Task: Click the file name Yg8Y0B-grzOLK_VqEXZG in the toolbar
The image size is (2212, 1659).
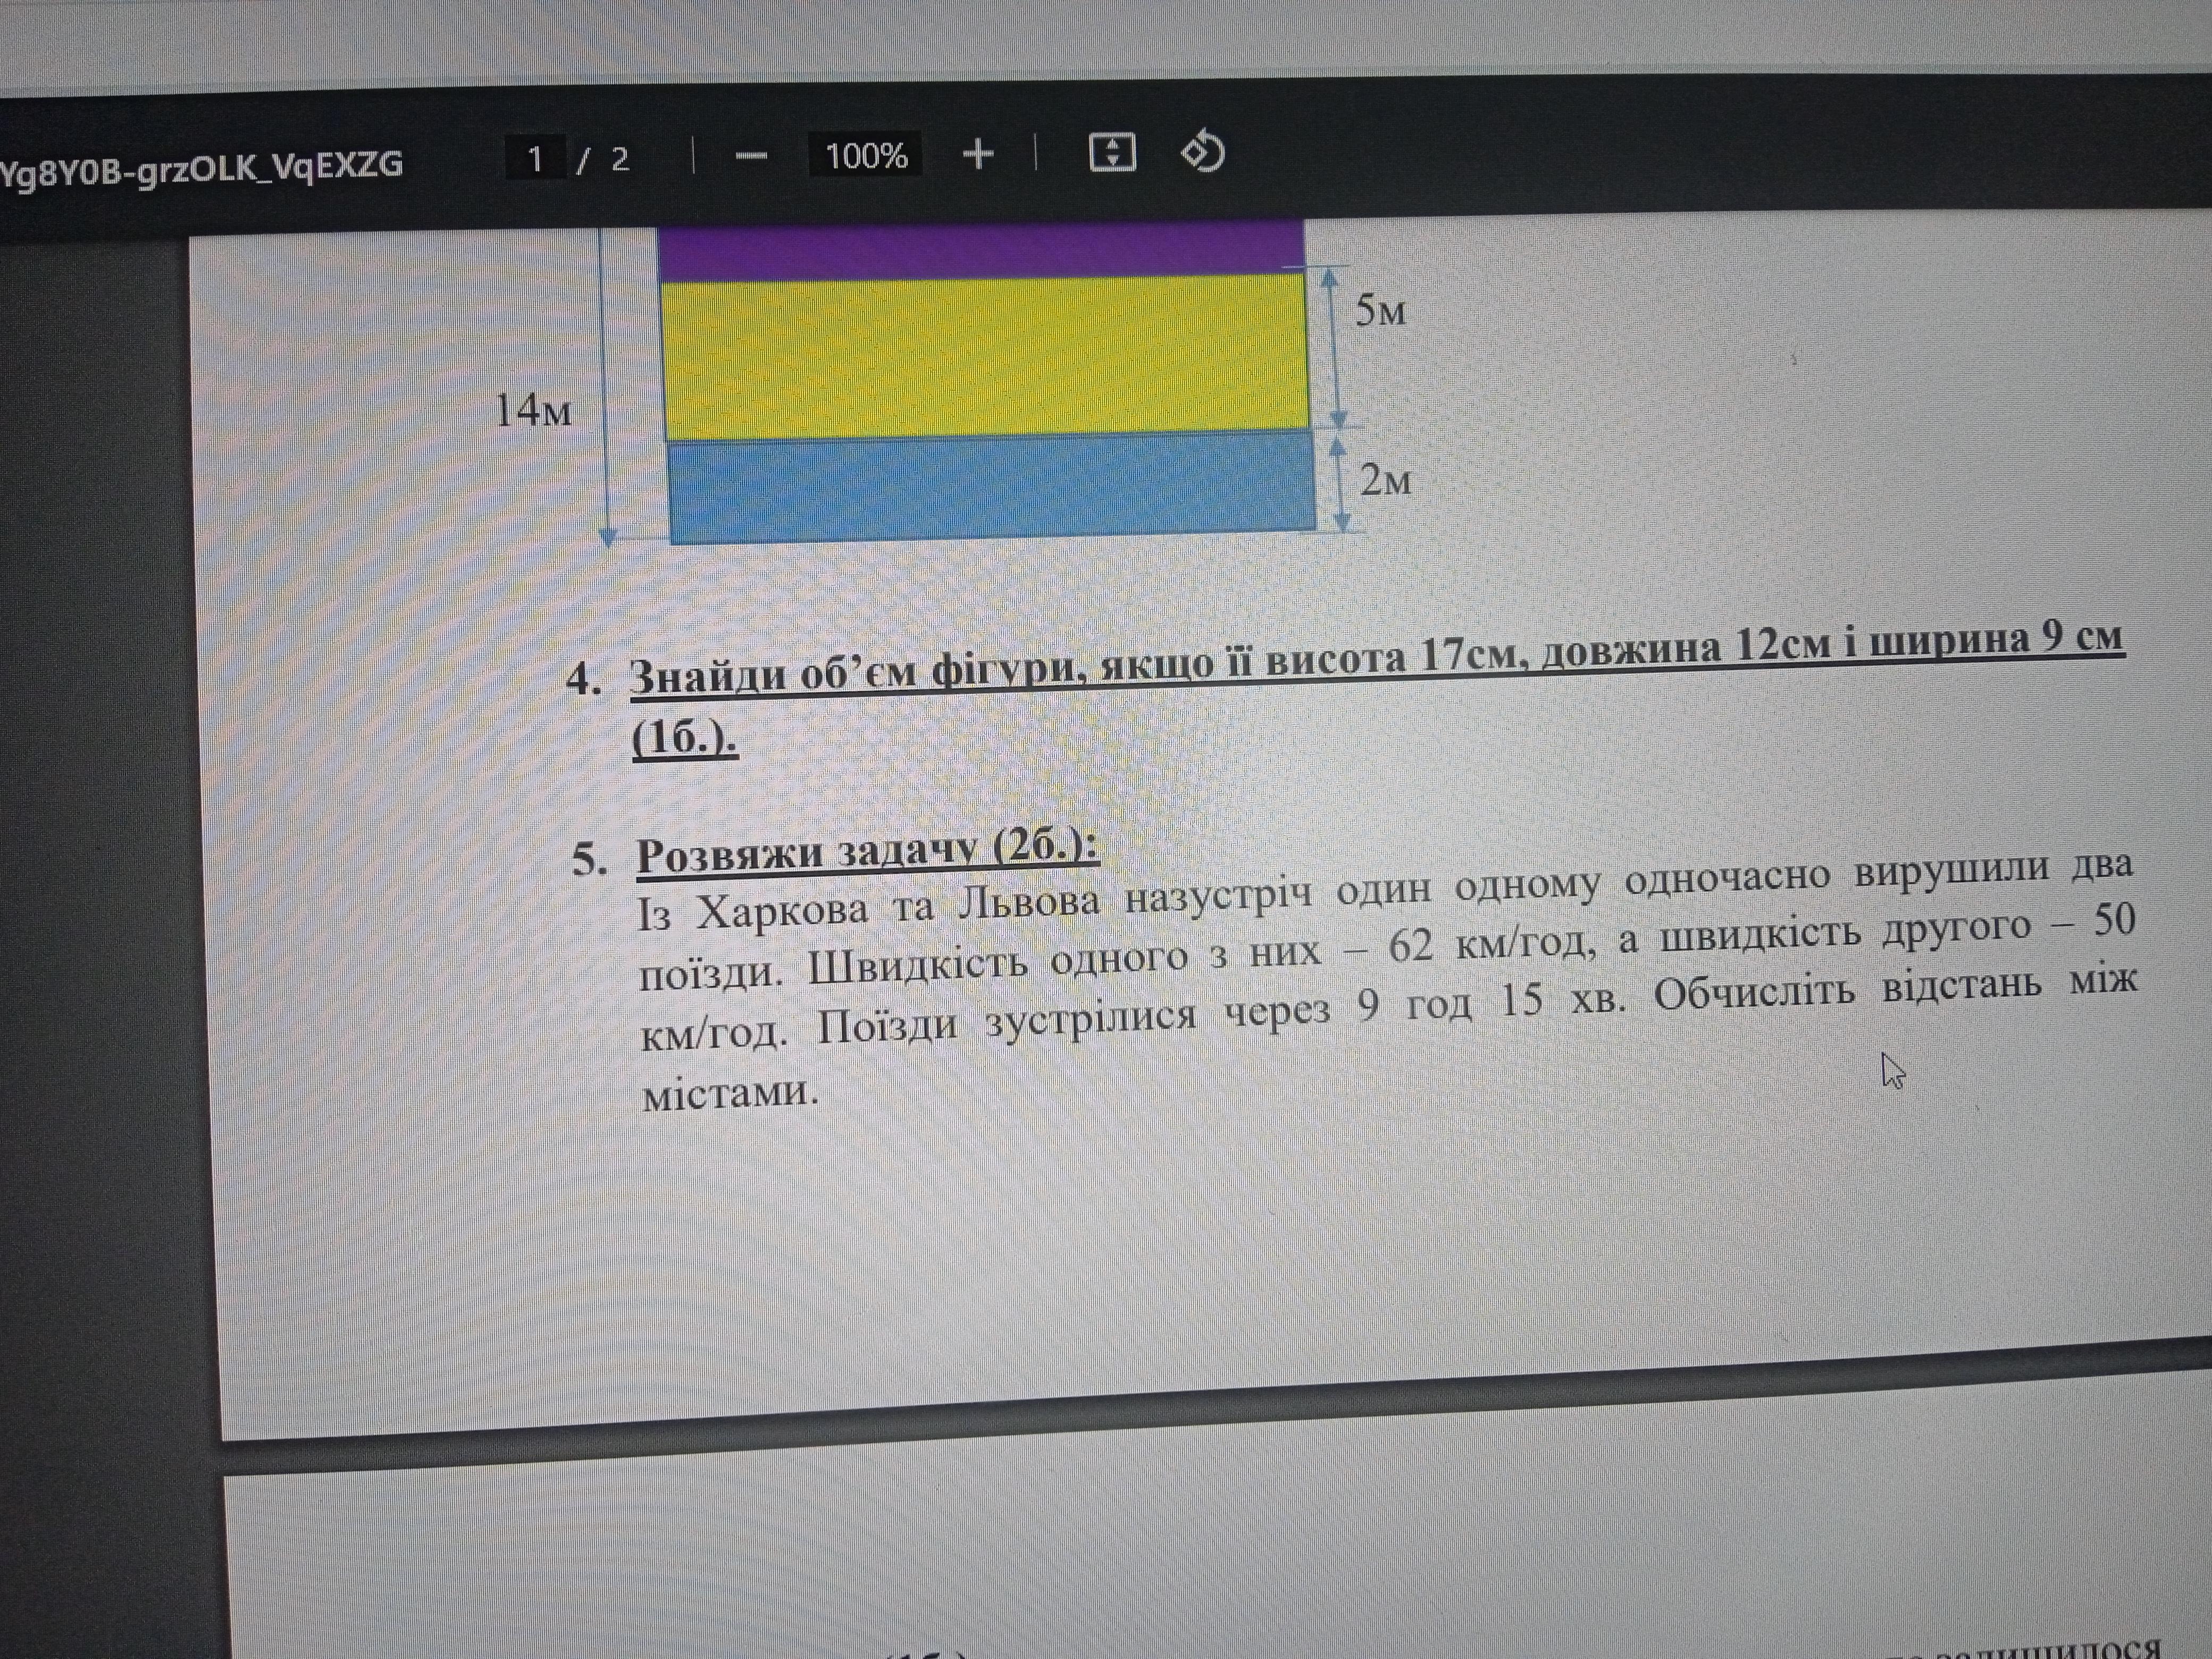Action: tap(201, 168)
